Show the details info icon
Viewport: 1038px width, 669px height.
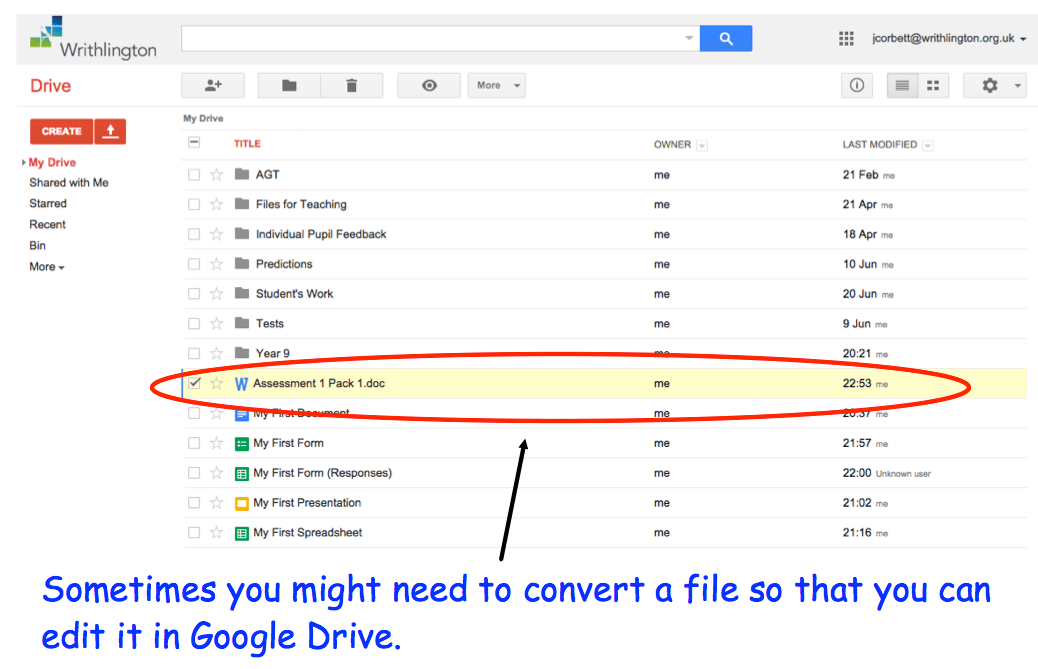[x=857, y=85]
